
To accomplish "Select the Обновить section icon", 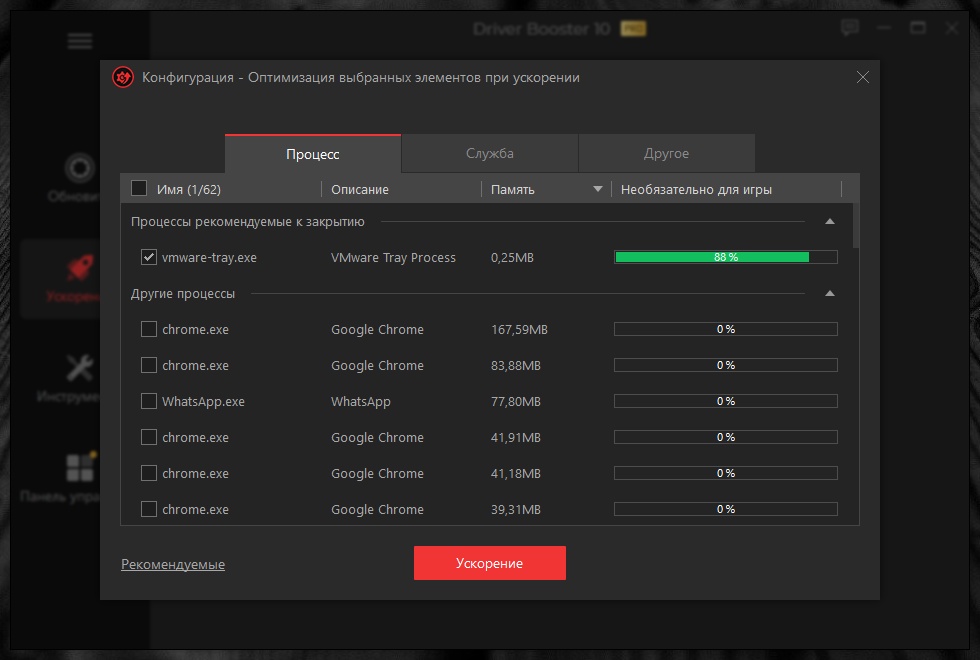I will pyautogui.click(x=78, y=168).
